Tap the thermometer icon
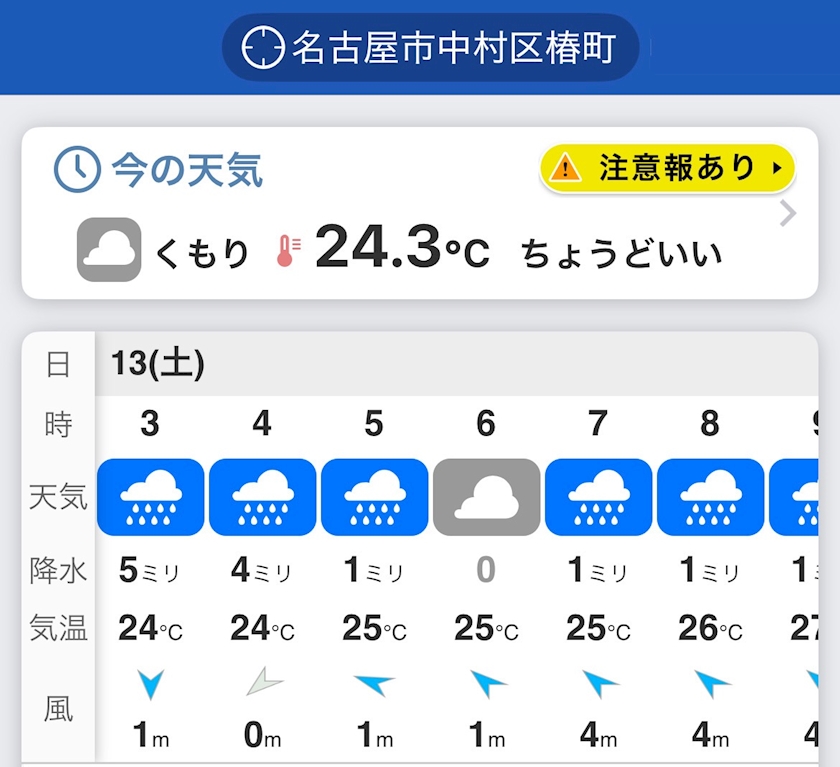 click(x=287, y=250)
